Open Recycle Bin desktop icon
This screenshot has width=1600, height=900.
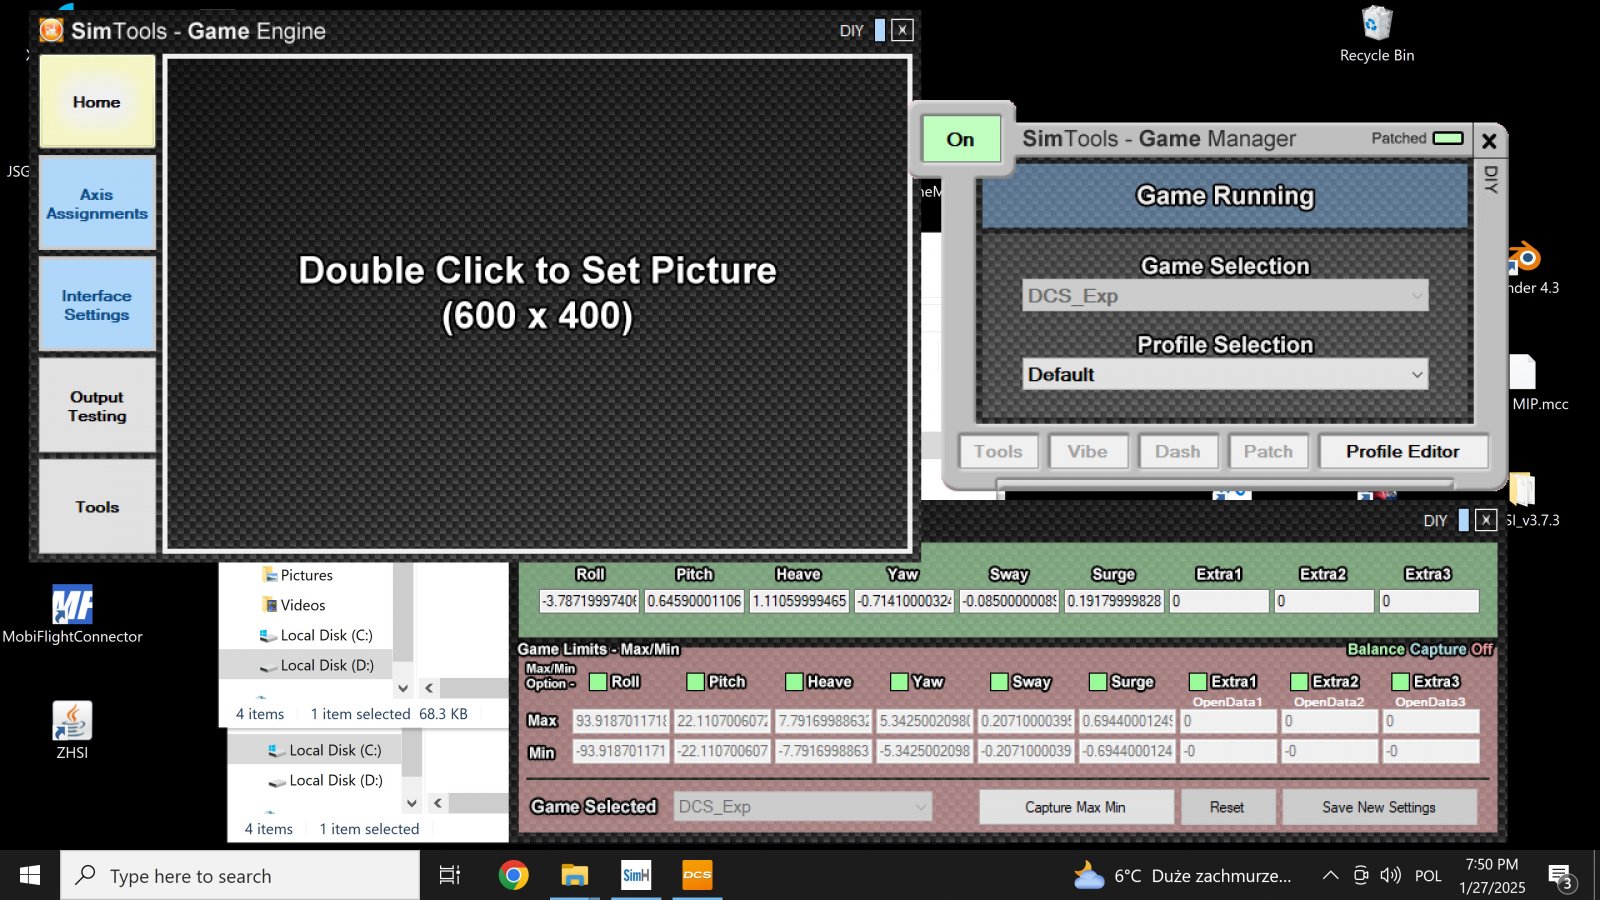click(x=1377, y=34)
